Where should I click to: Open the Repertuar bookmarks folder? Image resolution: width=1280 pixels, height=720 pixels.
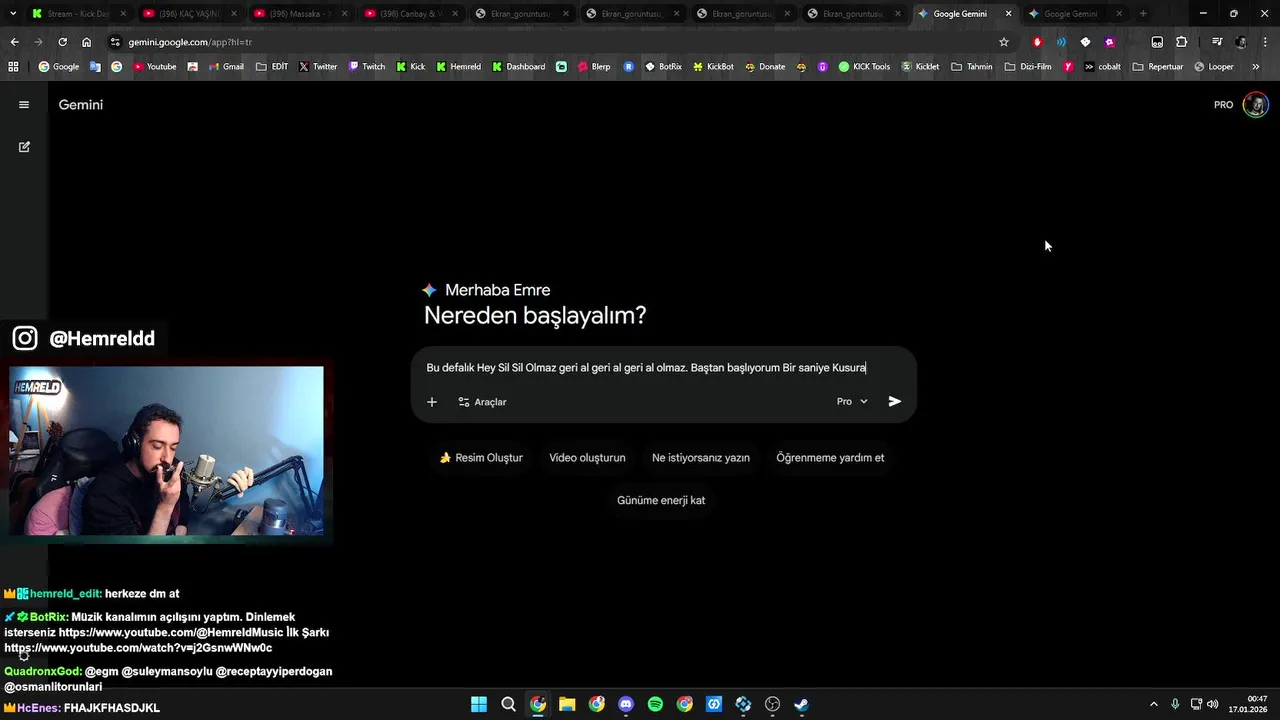[1157, 67]
